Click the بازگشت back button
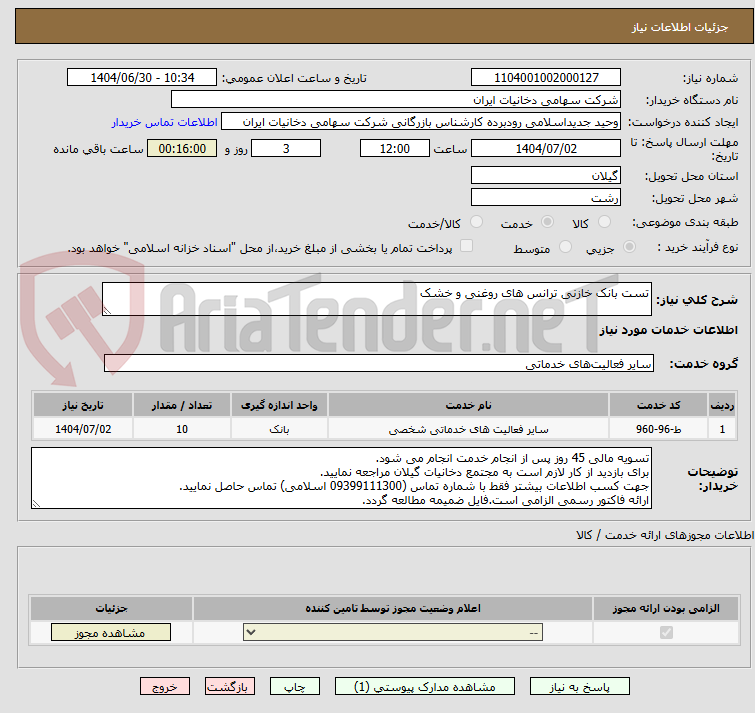Image resolution: width=755 pixels, height=713 pixels. click(x=230, y=687)
